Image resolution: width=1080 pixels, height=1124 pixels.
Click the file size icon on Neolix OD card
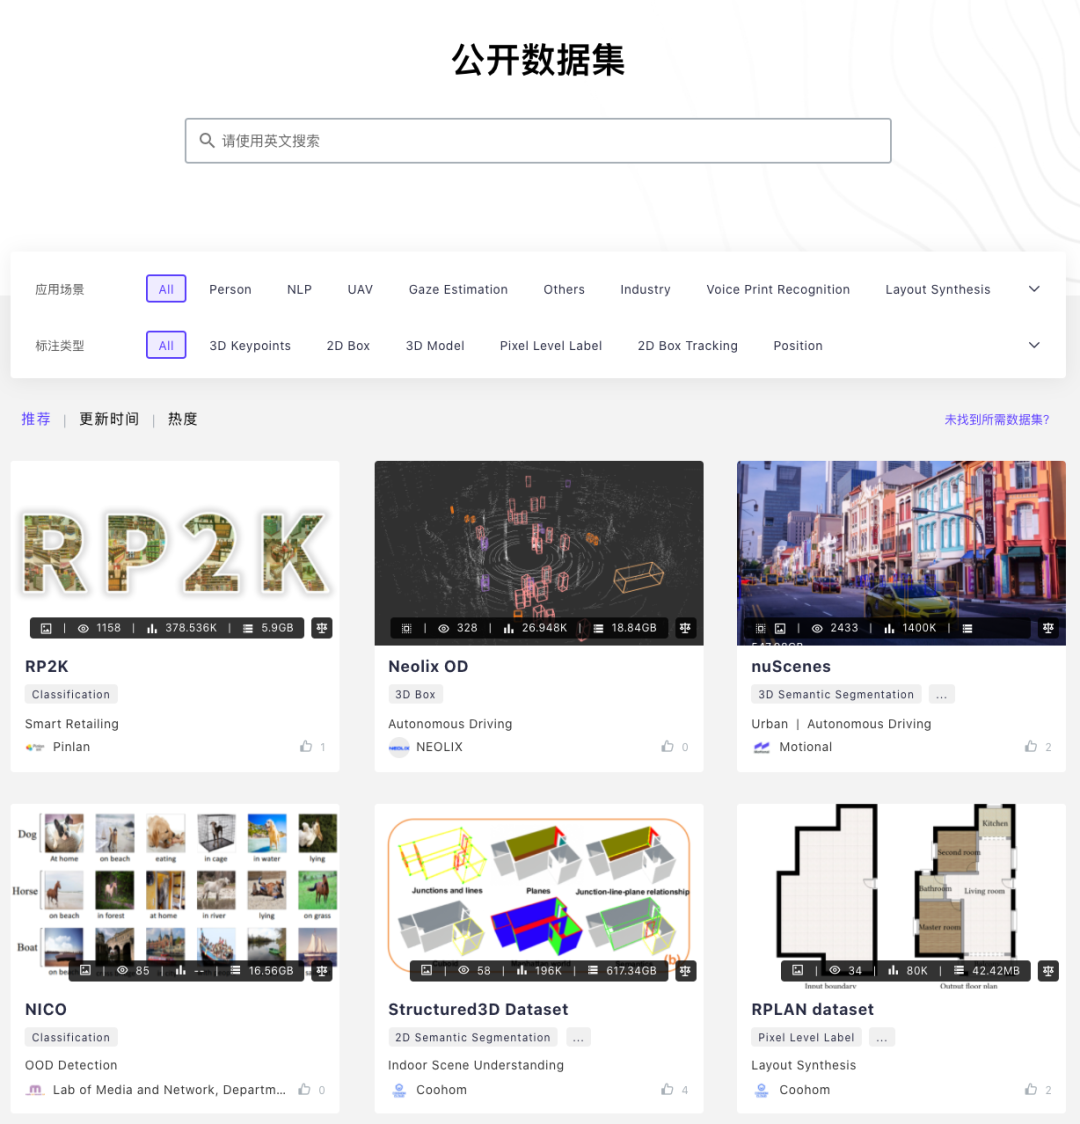(598, 628)
